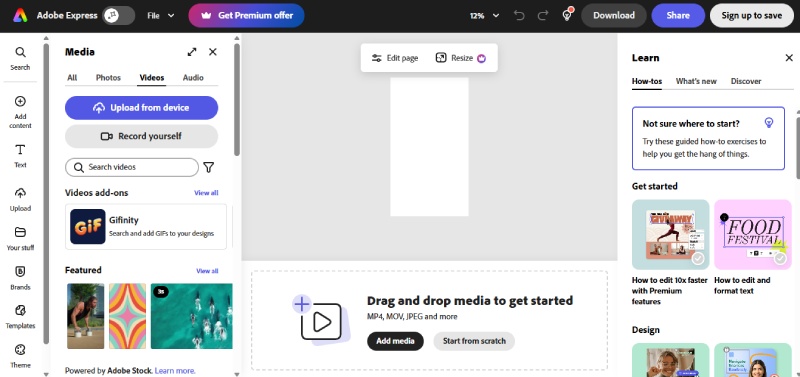
Task: Open the lightbulb tips icon
Action: (567, 15)
